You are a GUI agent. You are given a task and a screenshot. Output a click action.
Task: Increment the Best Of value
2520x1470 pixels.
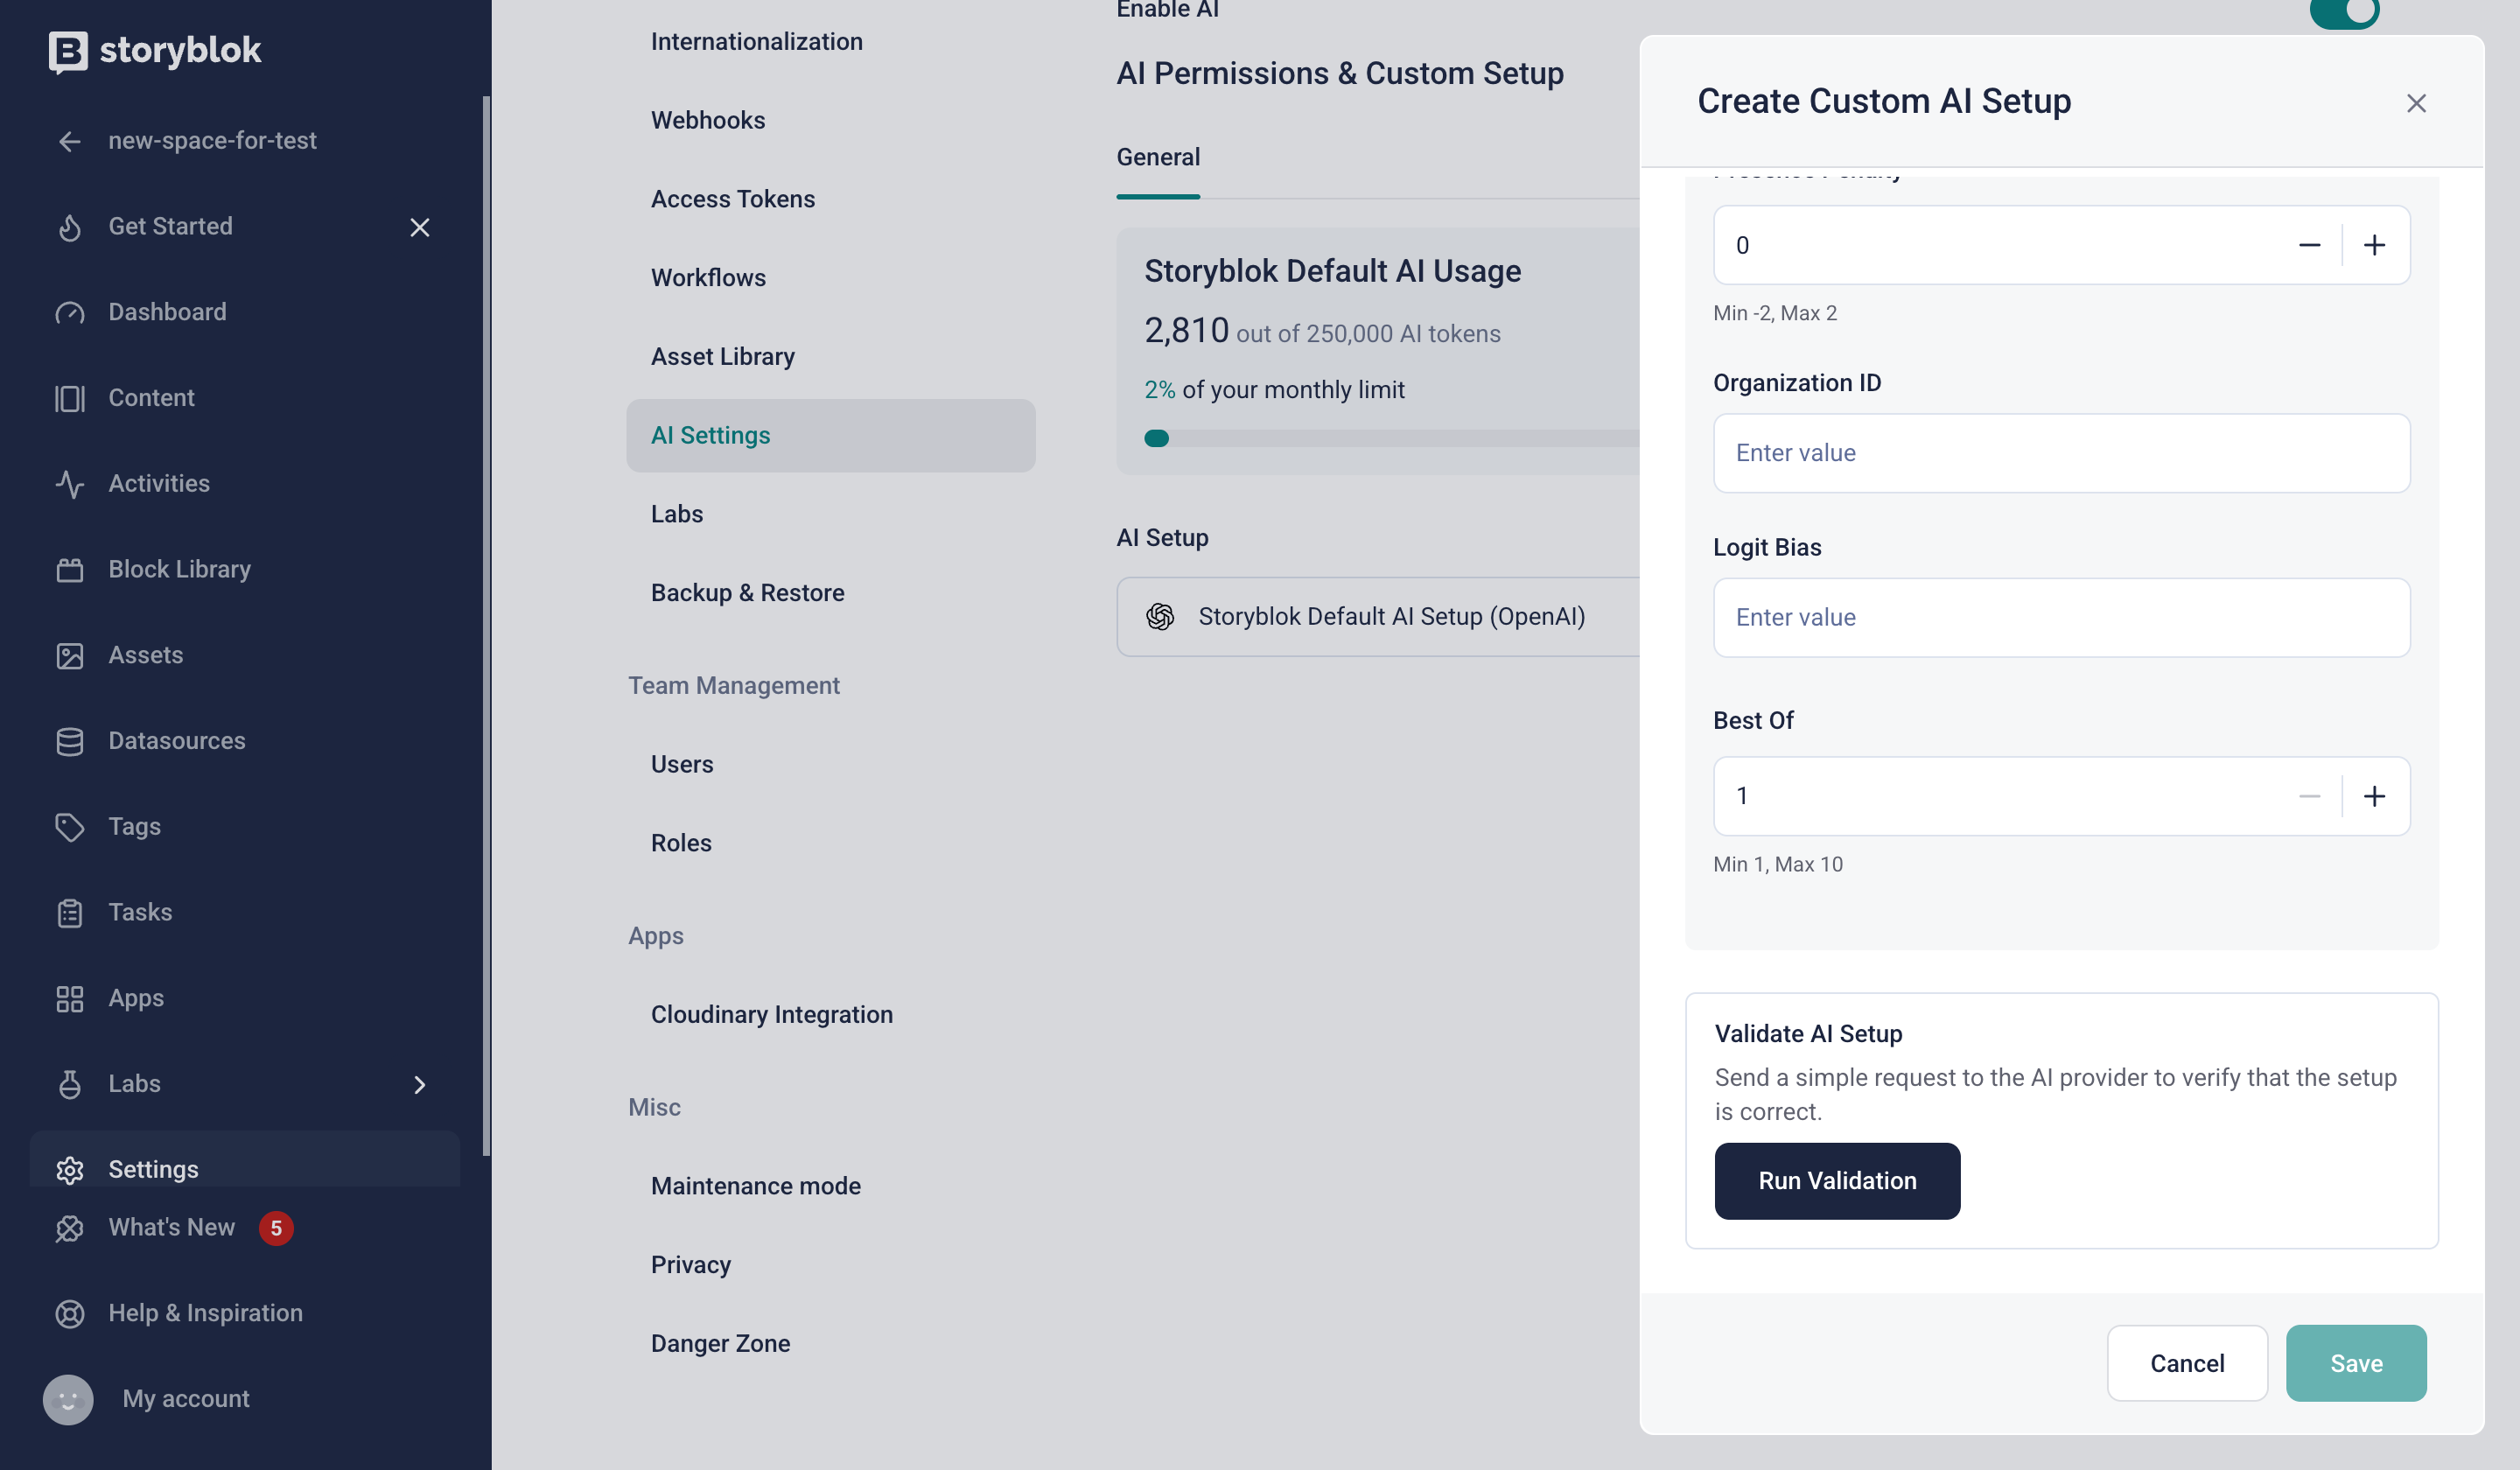(x=2374, y=797)
